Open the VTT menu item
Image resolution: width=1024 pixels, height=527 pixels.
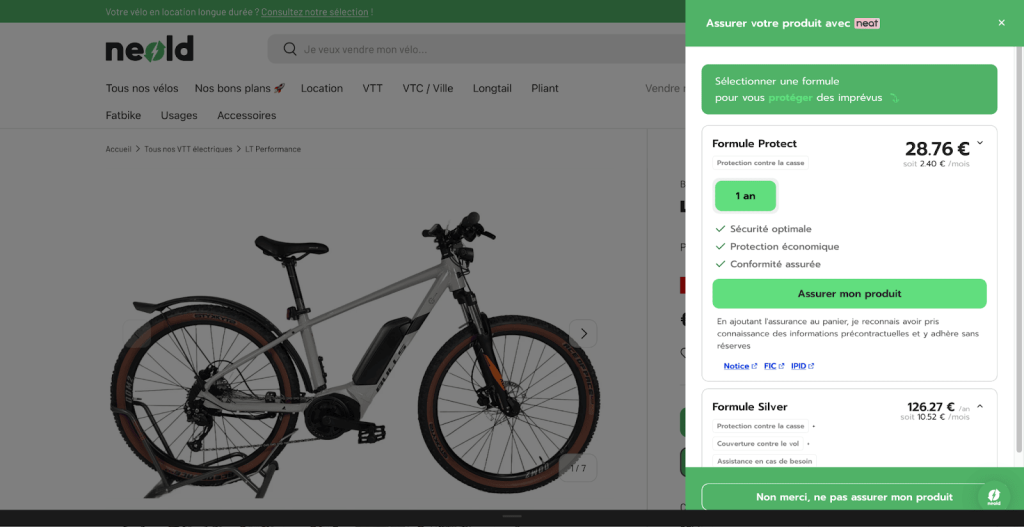[372, 88]
